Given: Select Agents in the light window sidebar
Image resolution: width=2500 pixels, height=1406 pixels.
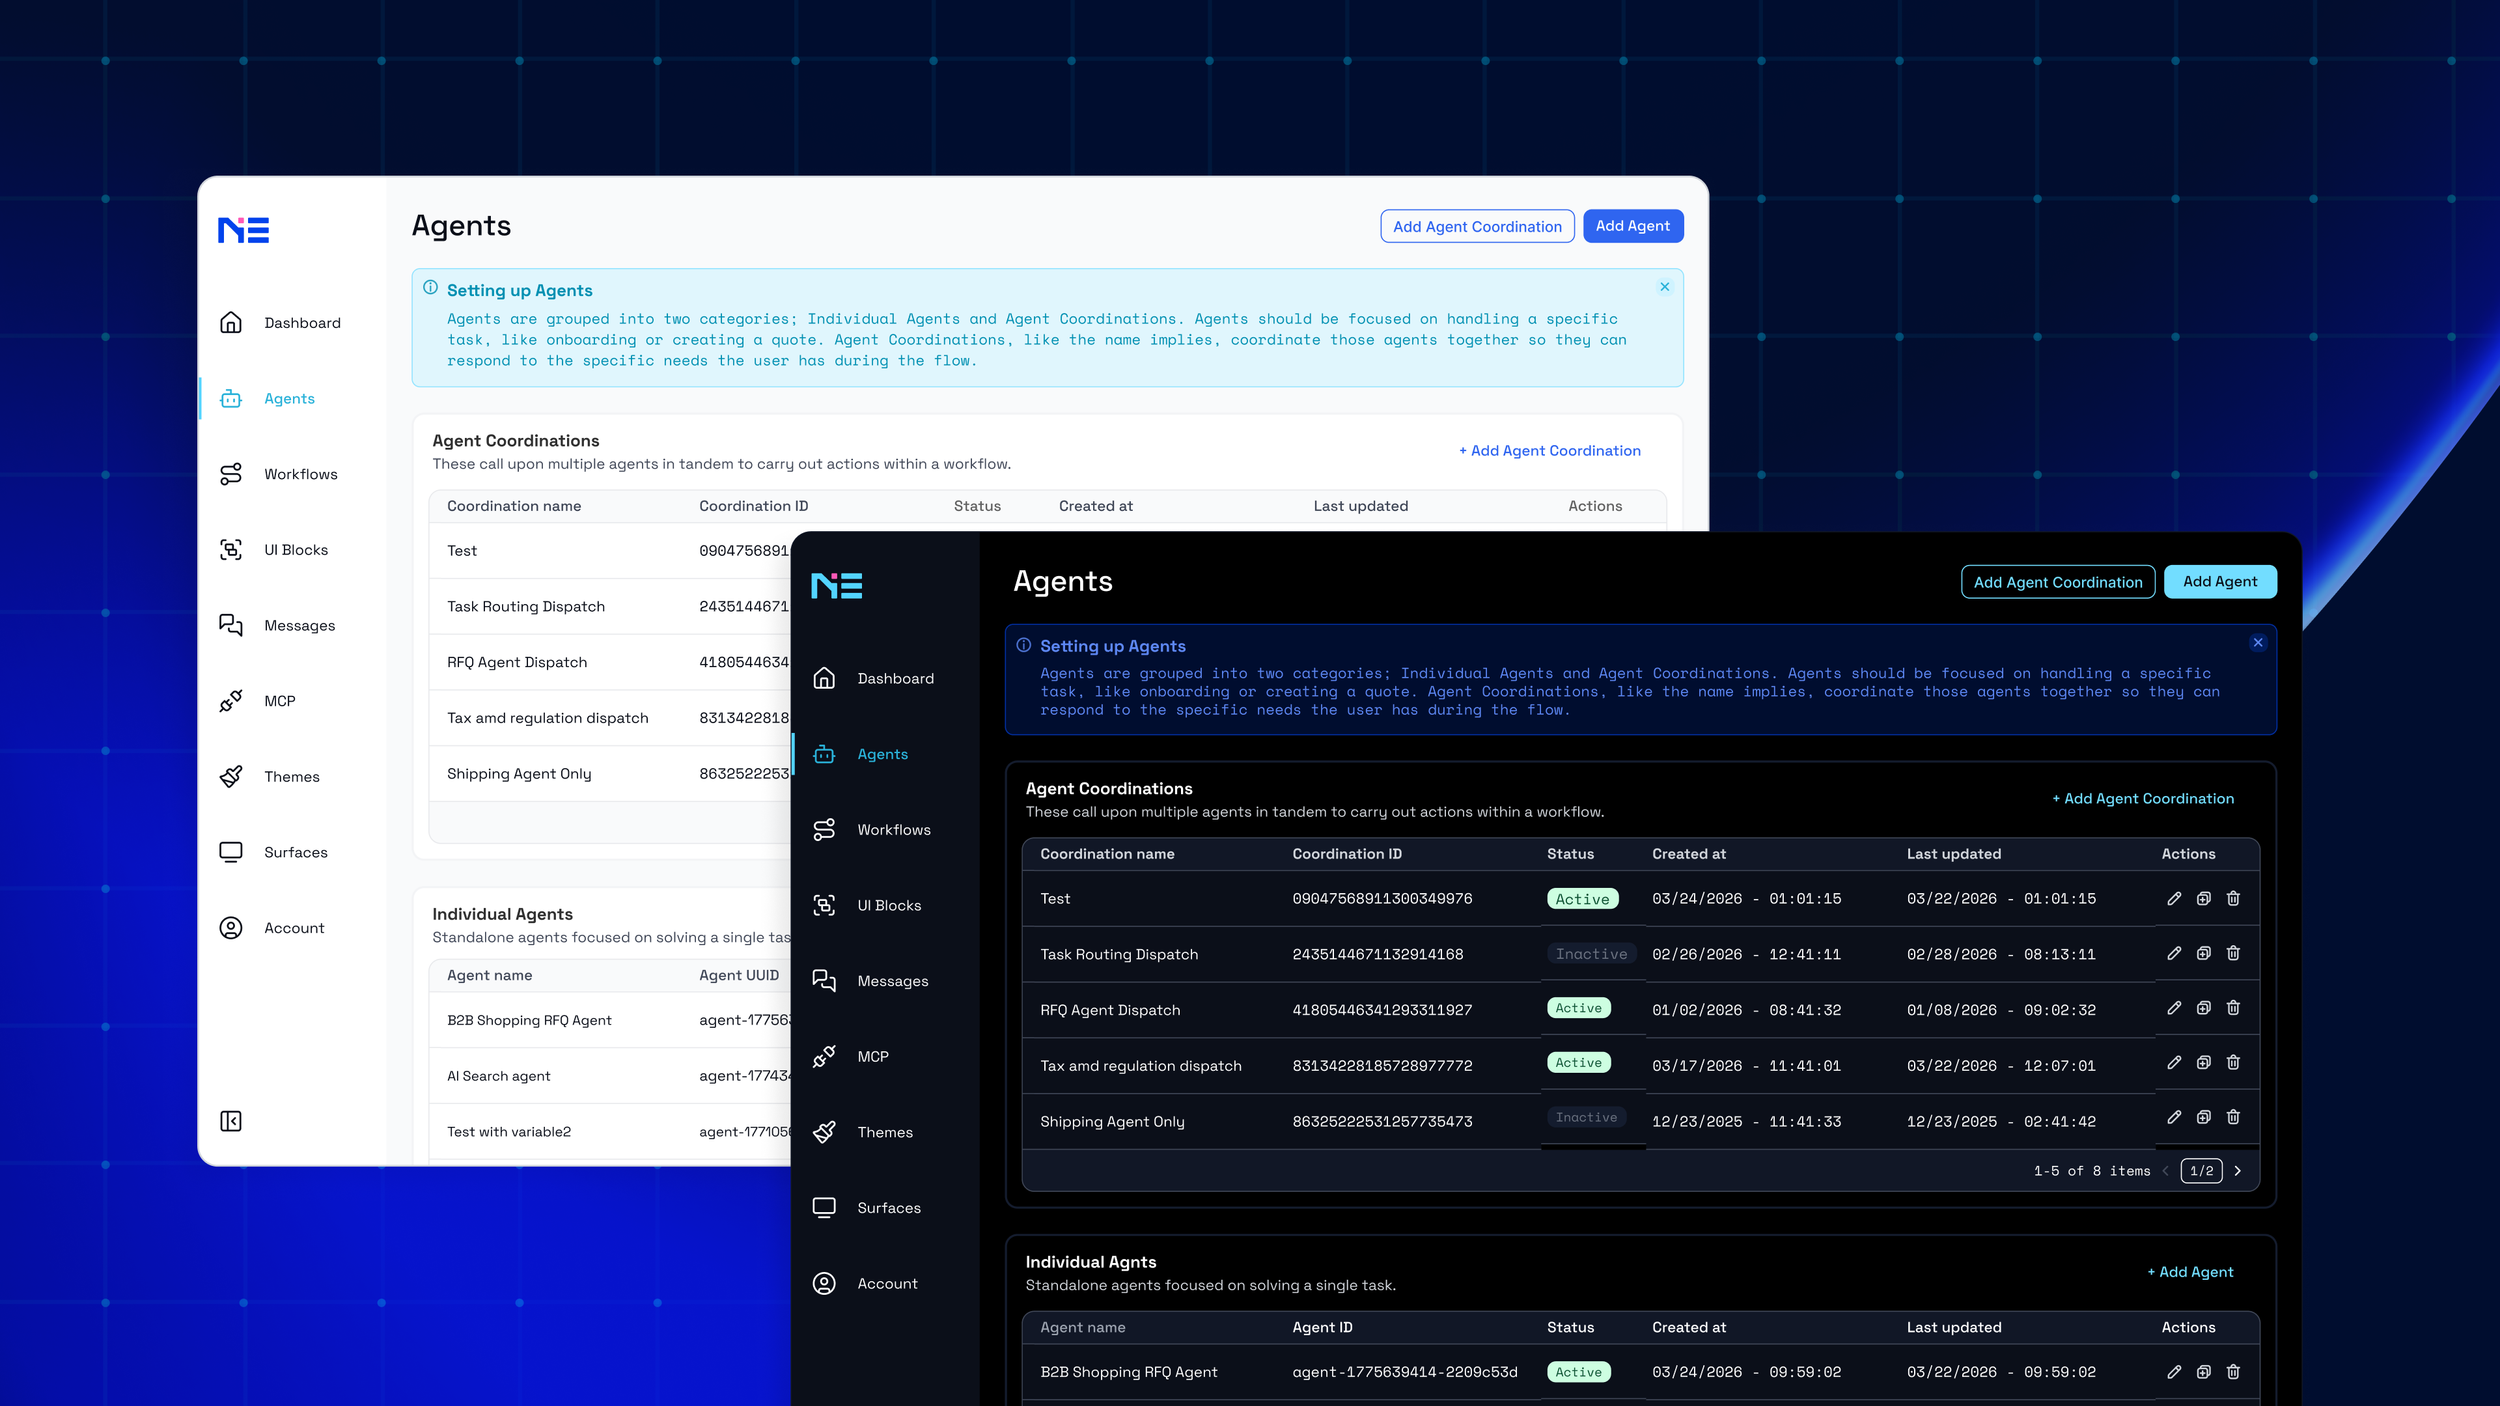Looking at the screenshot, I should pyautogui.click(x=267, y=398).
